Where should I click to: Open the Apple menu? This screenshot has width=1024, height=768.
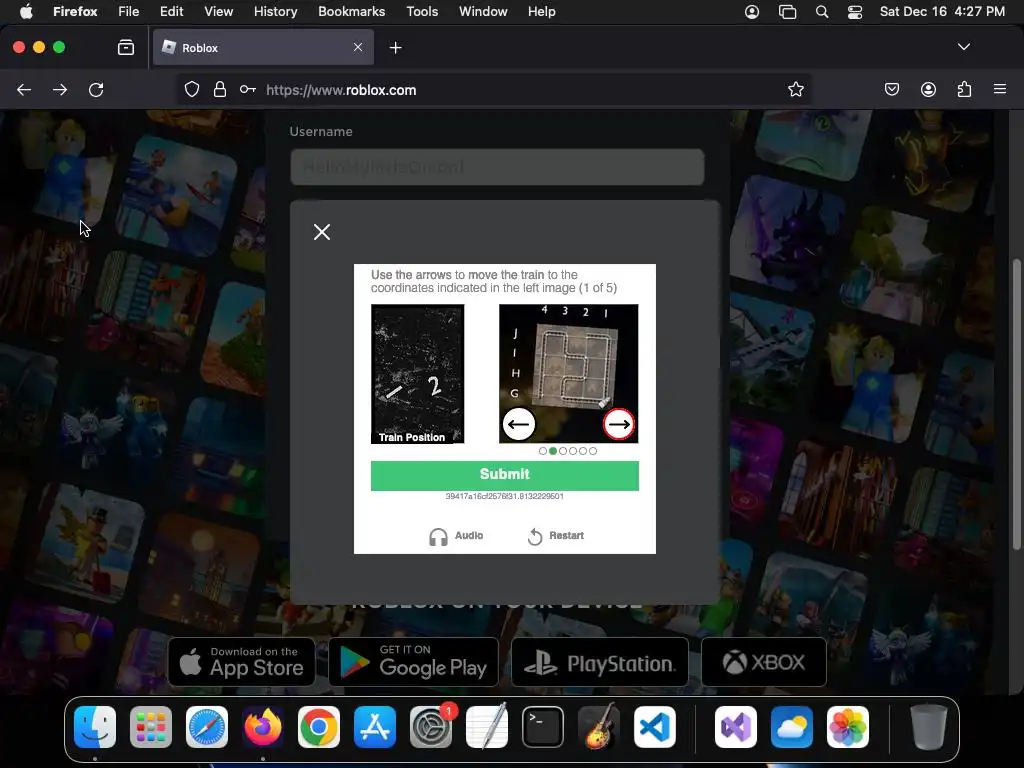click(25, 11)
